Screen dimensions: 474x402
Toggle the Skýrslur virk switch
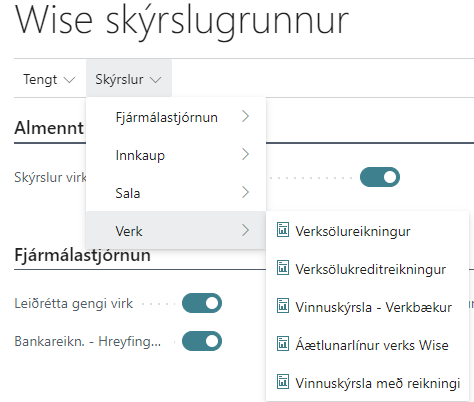tap(380, 177)
